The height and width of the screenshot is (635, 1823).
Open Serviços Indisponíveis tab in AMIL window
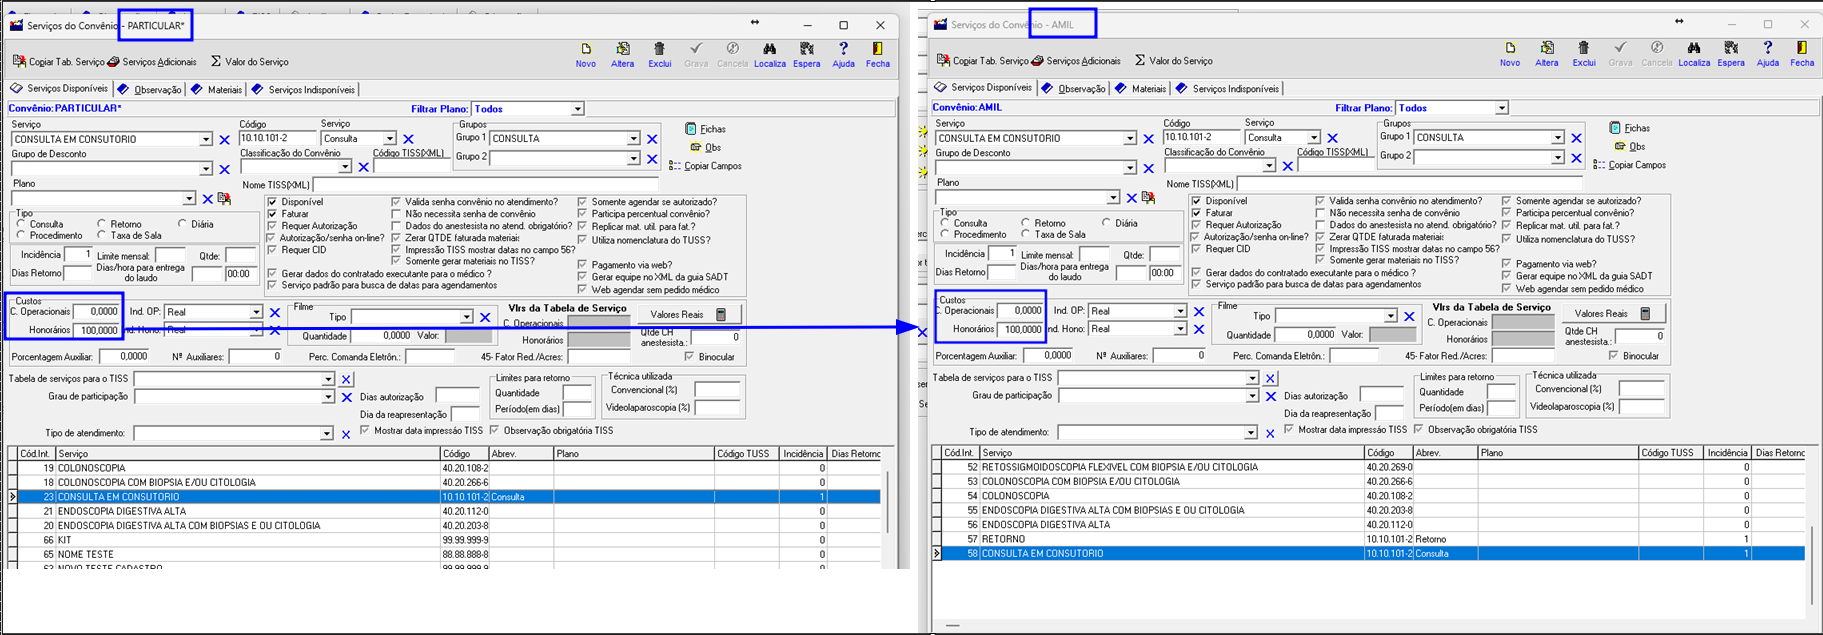[x=1227, y=89]
